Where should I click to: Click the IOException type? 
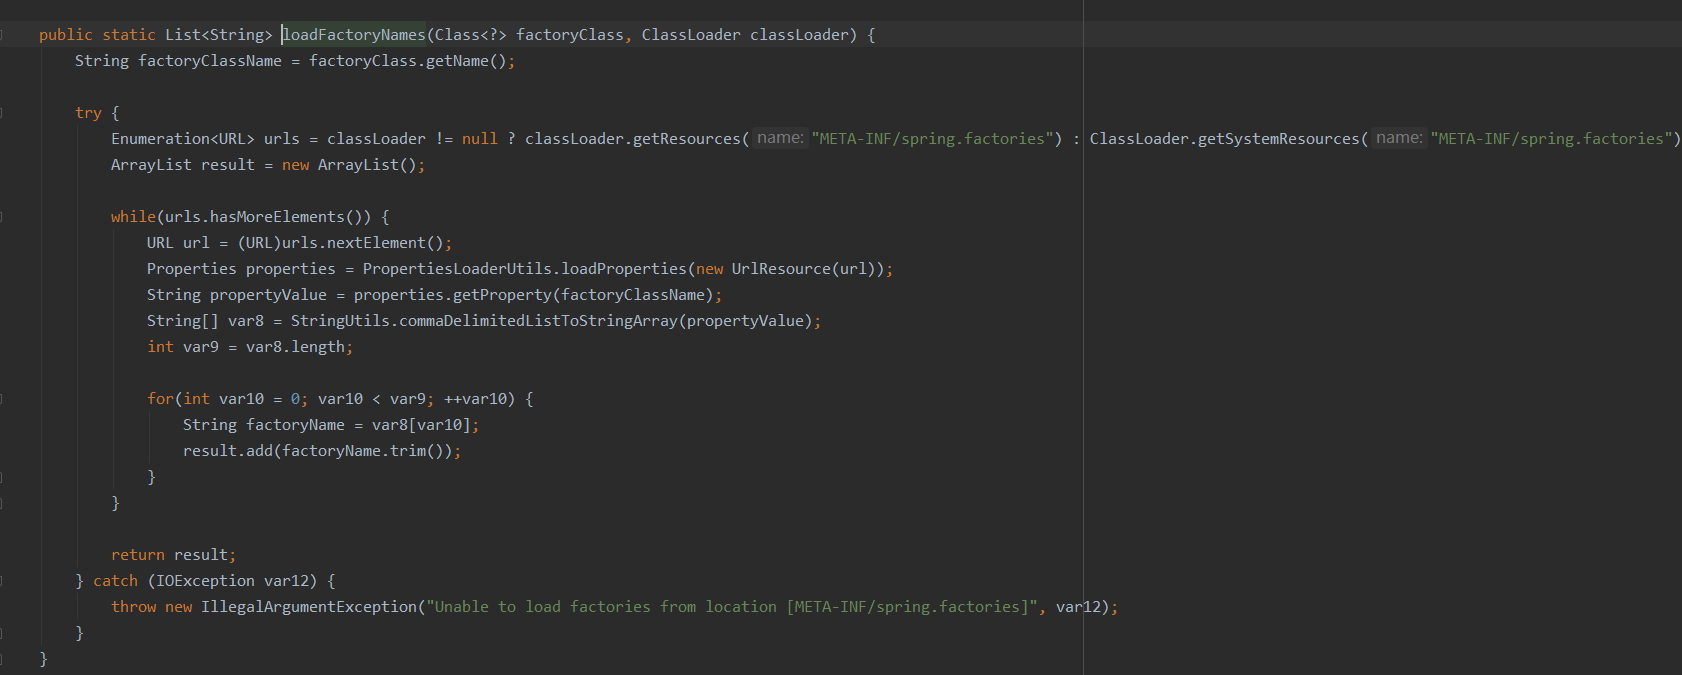[205, 581]
